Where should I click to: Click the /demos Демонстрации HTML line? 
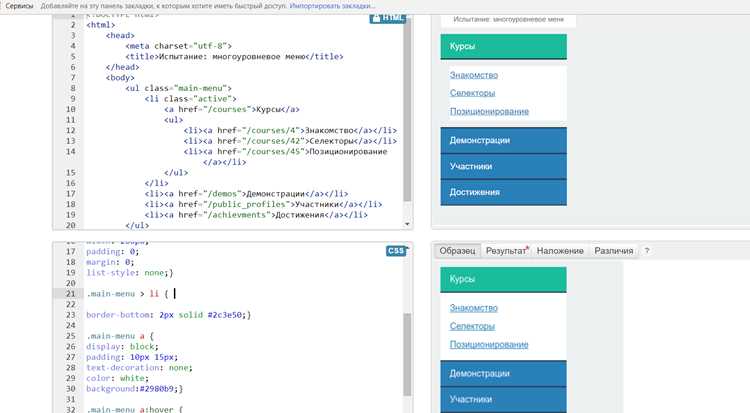pos(246,194)
